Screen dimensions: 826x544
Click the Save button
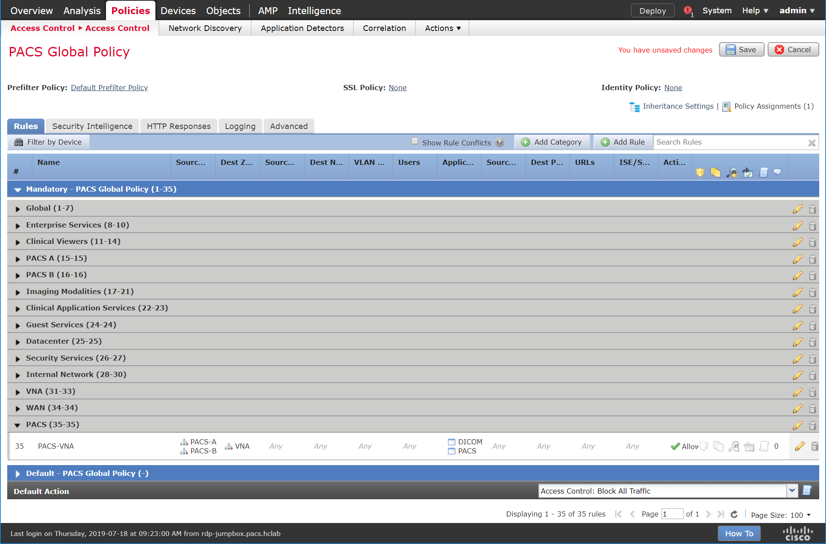click(741, 49)
